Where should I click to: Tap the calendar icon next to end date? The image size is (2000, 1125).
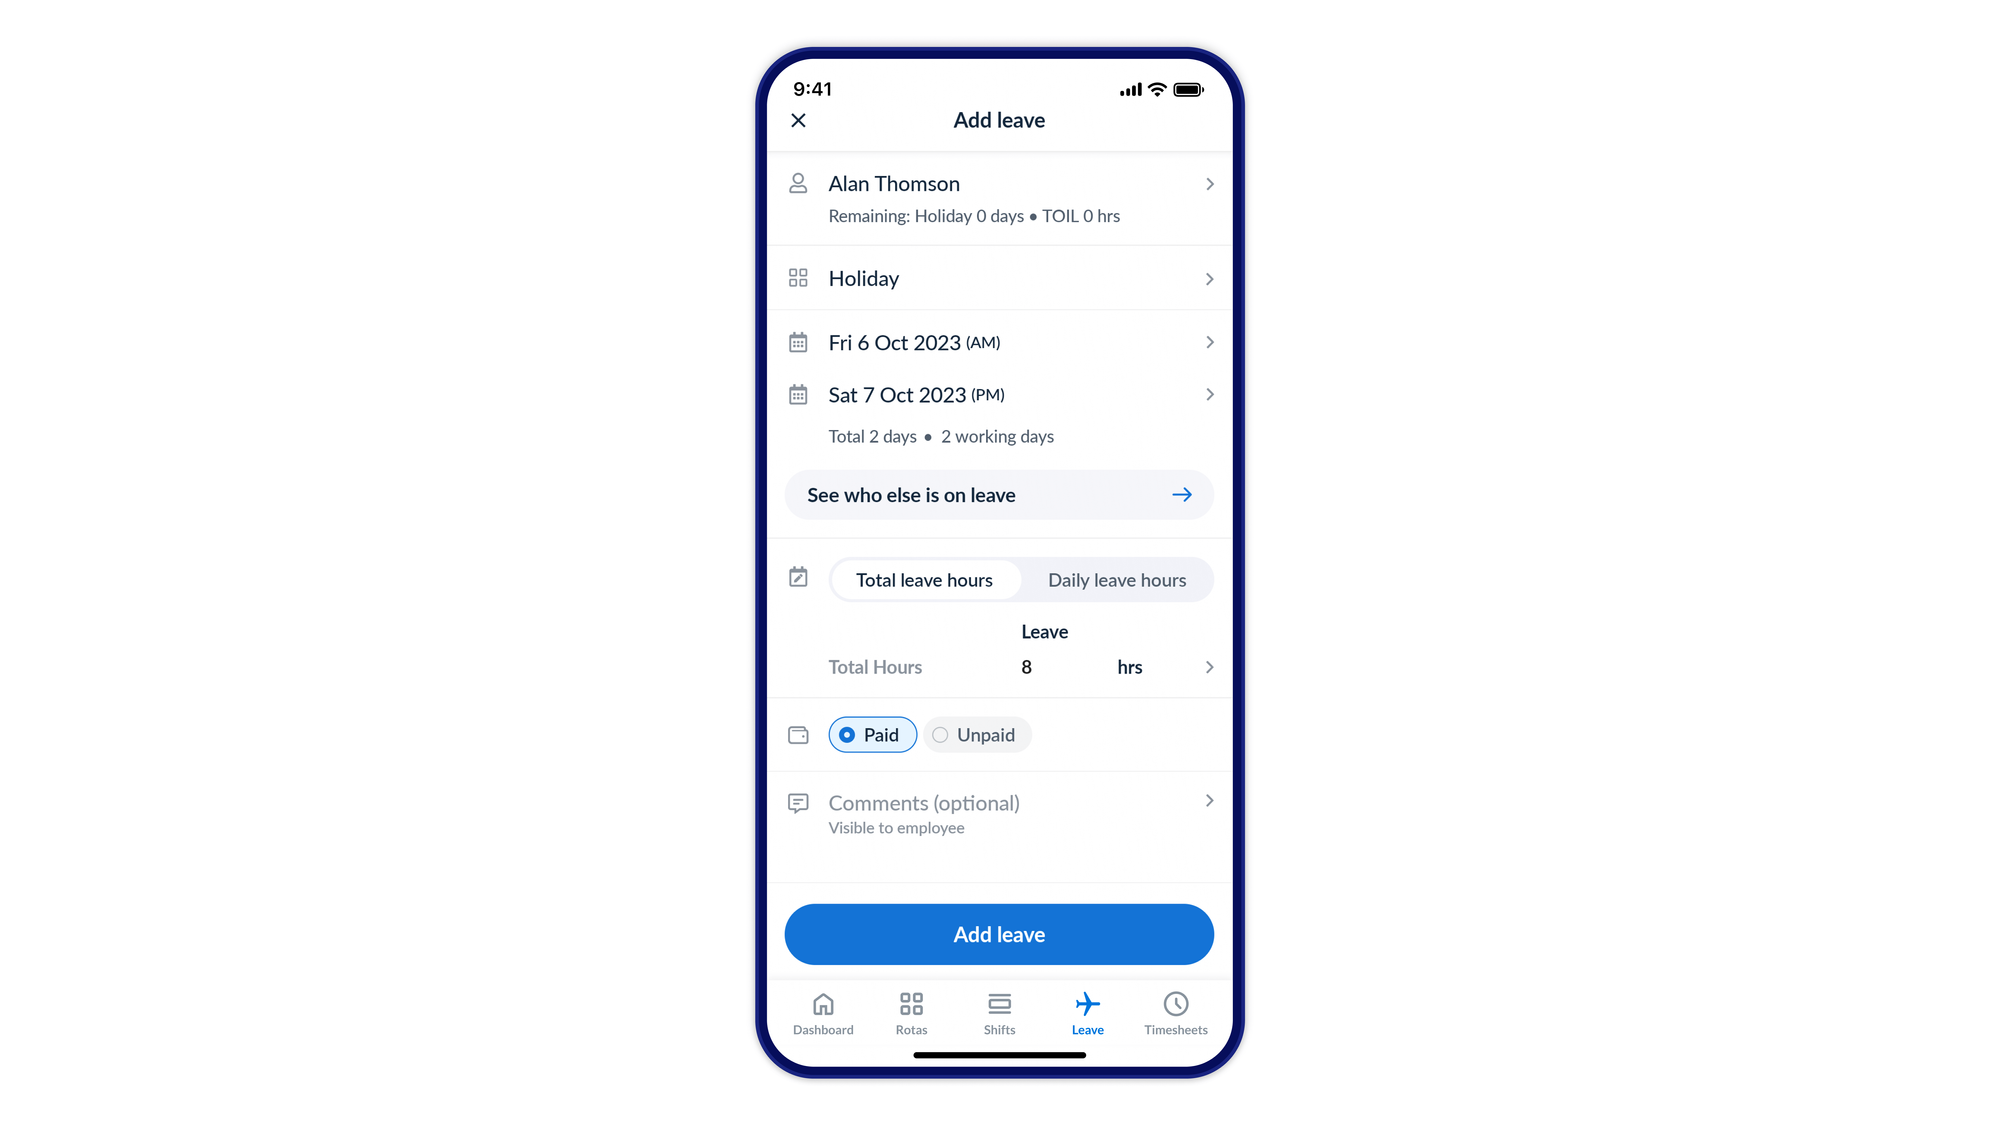pyautogui.click(x=798, y=396)
